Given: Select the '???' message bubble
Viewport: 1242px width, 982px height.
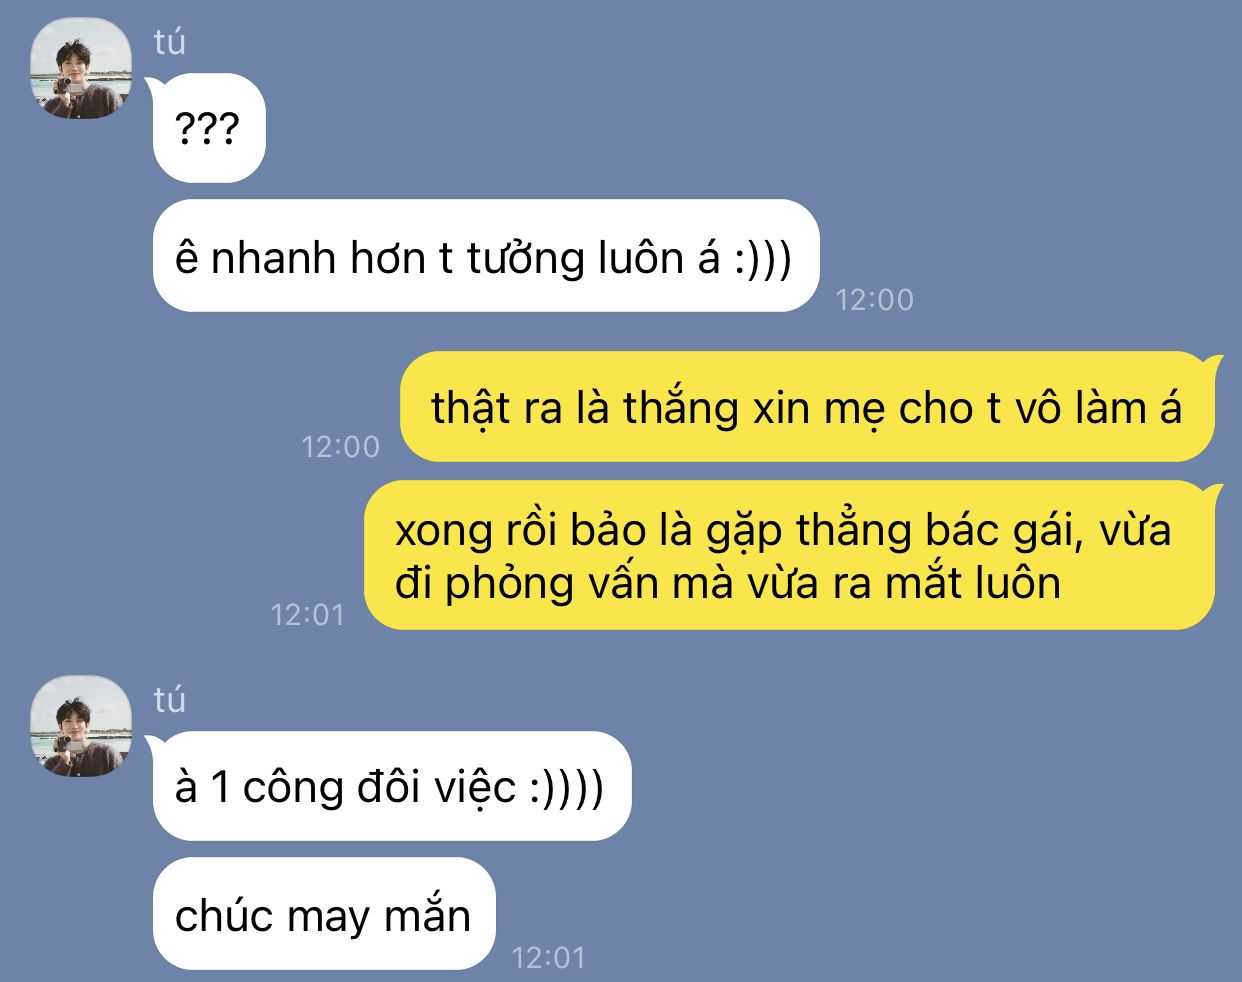Looking at the screenshot, I should [208, 128].
